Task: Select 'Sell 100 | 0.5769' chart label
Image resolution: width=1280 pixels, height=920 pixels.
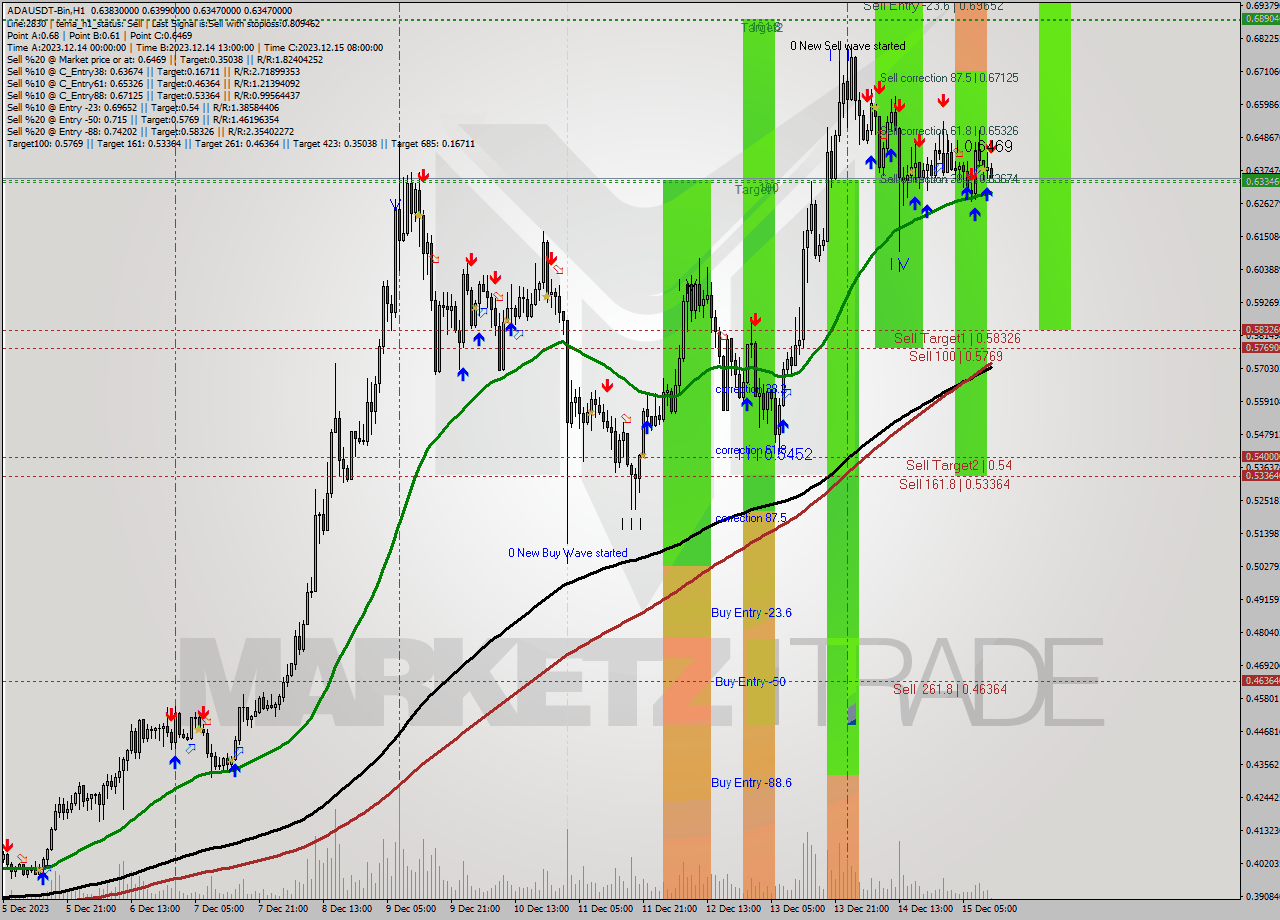Action: 956,355
